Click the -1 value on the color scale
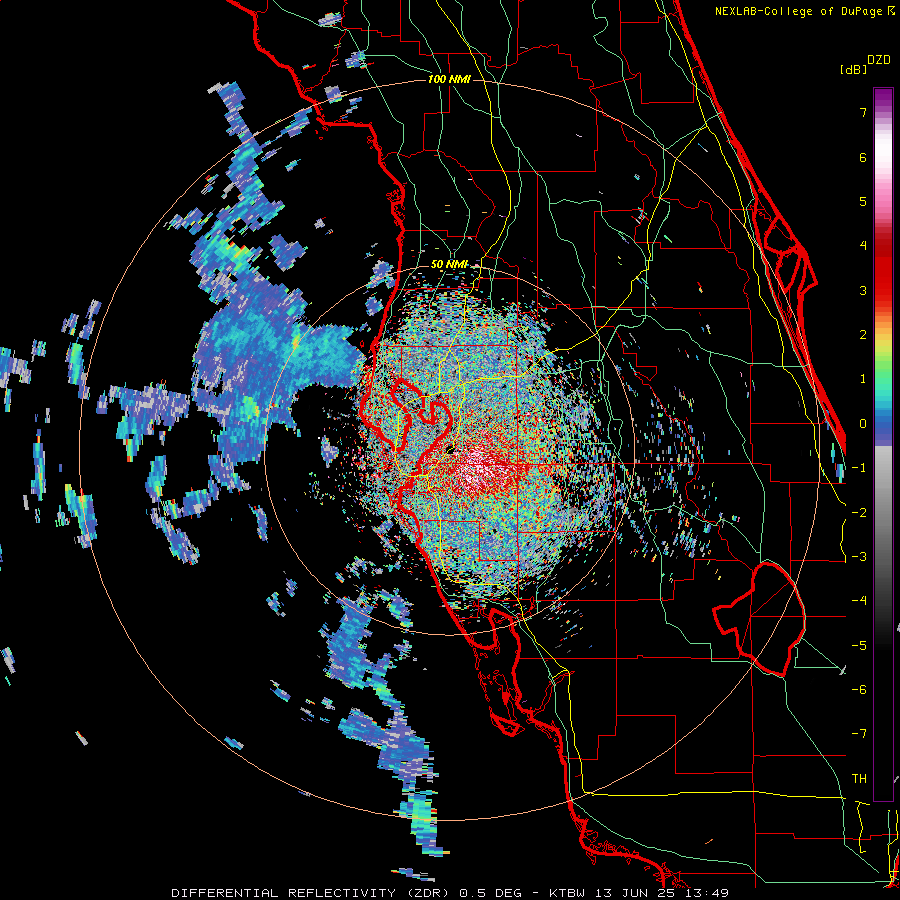900x900 pixels. pos(859,468)
